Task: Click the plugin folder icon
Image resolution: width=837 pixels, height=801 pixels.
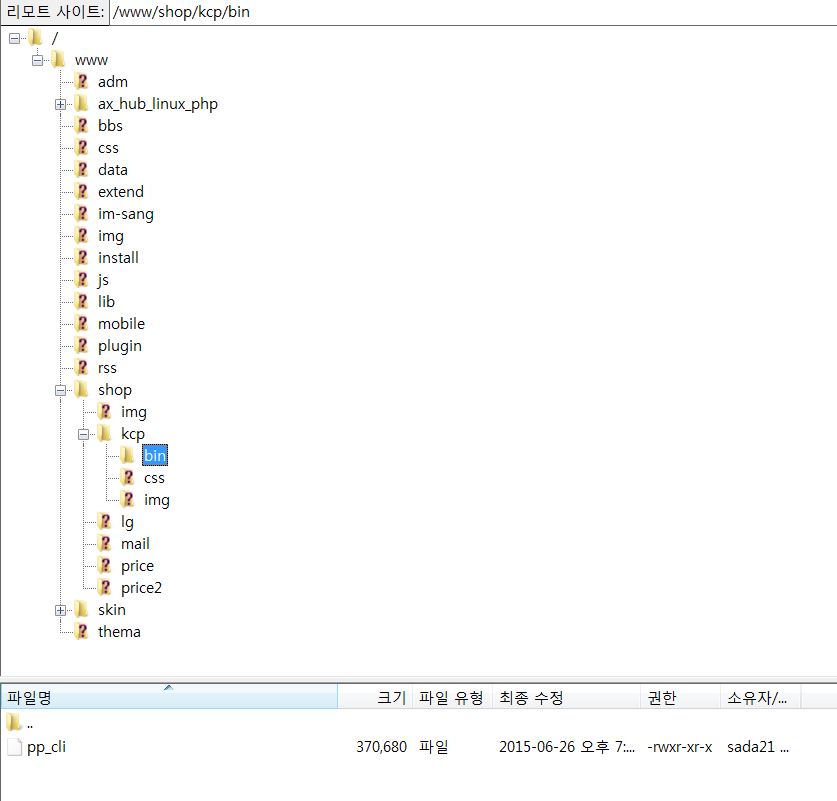Action: (x=82, y=346)
